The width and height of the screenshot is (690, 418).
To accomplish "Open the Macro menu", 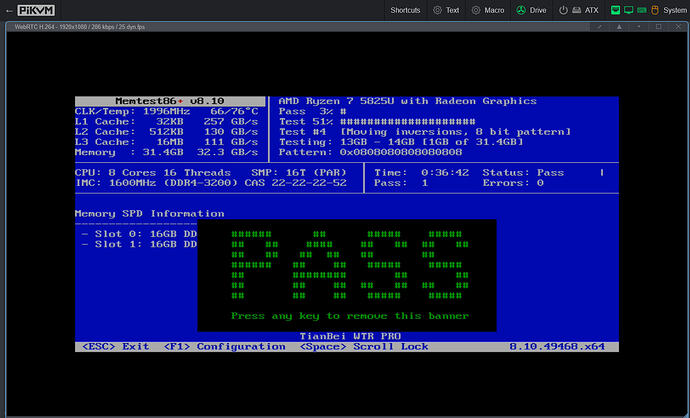I will pyautogui.click(x=488, y=10).
